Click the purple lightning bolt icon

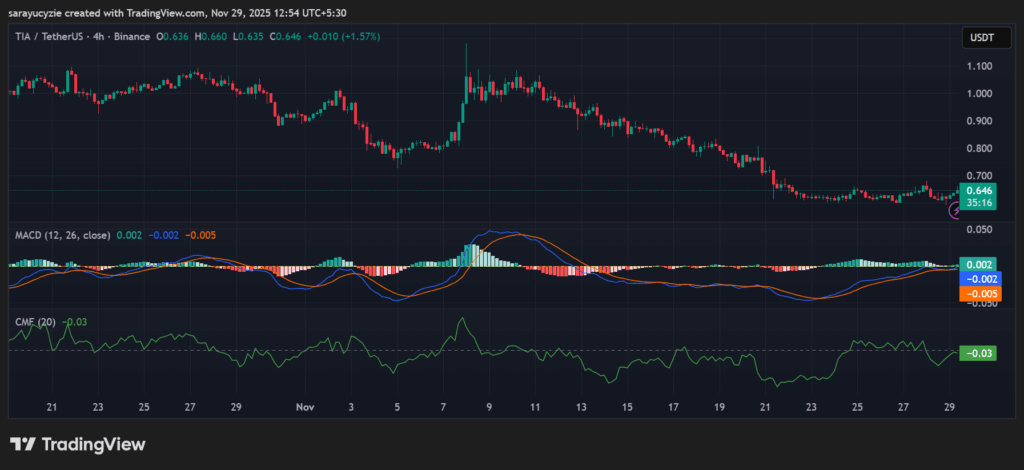coord(955,210)
